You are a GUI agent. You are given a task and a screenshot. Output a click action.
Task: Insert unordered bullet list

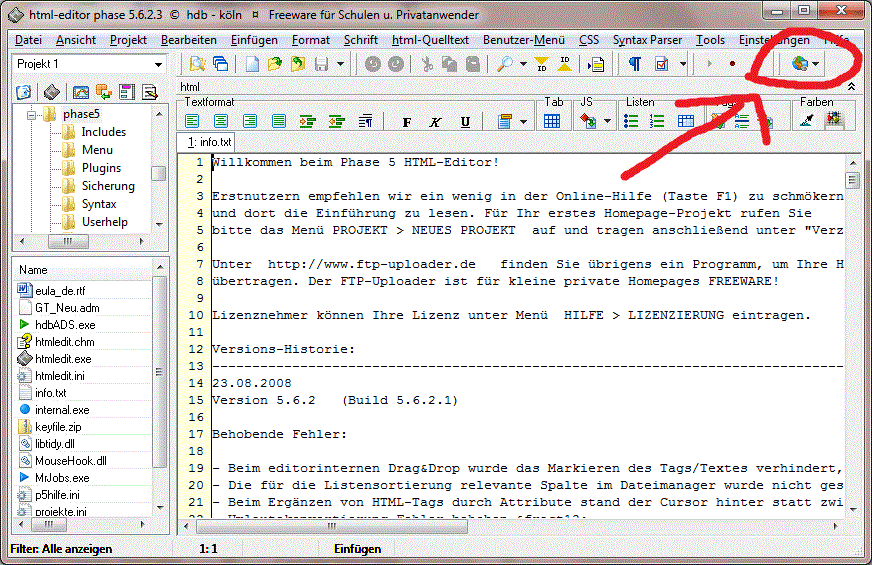click(x=631, y=121)
